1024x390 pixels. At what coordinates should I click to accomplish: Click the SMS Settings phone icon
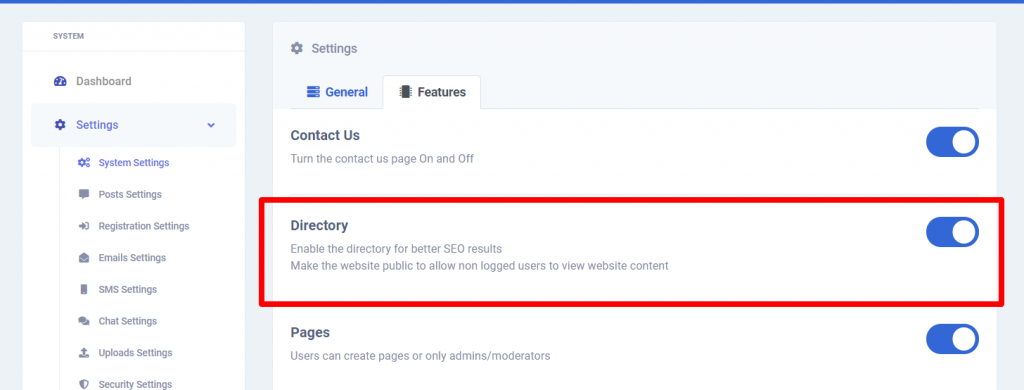pyautogui.click(x=84, y=289)
